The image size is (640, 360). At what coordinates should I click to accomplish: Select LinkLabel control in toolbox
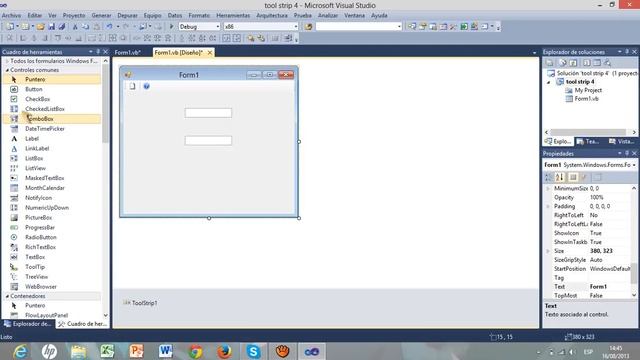(x=37, y=149)
